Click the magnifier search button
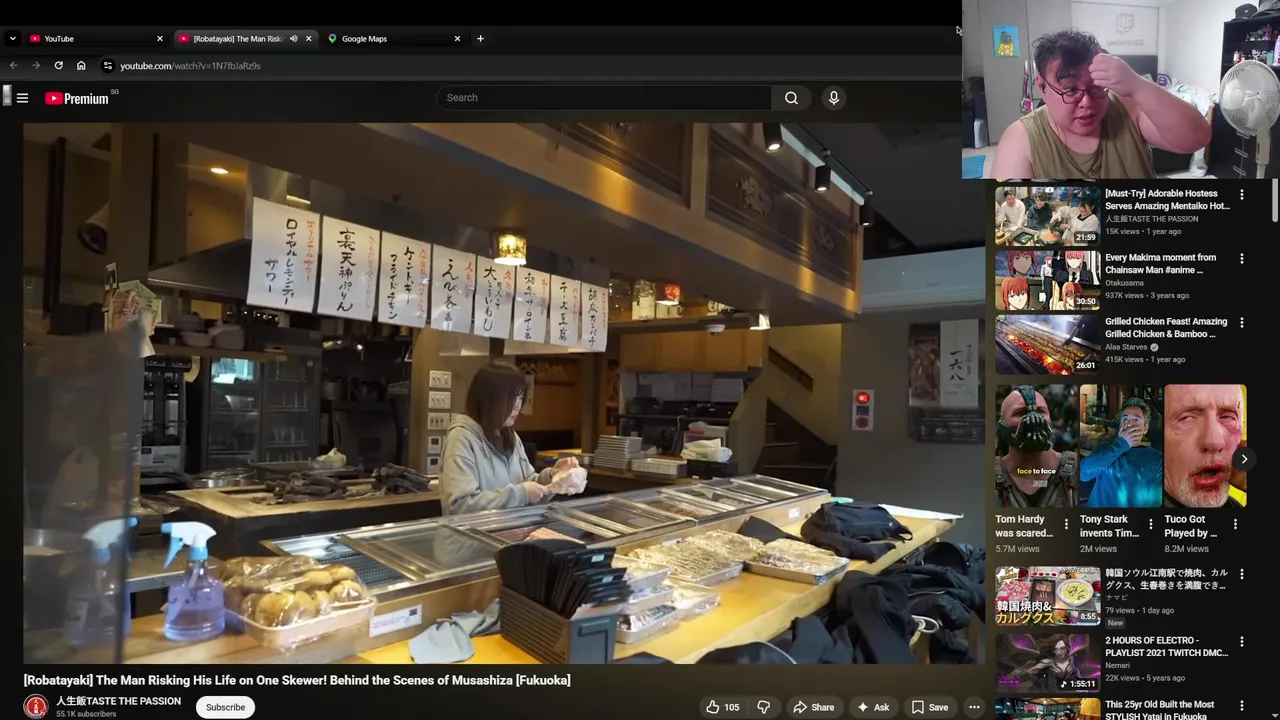Screen dimensions: 1280x720 (x=791, y=98)
